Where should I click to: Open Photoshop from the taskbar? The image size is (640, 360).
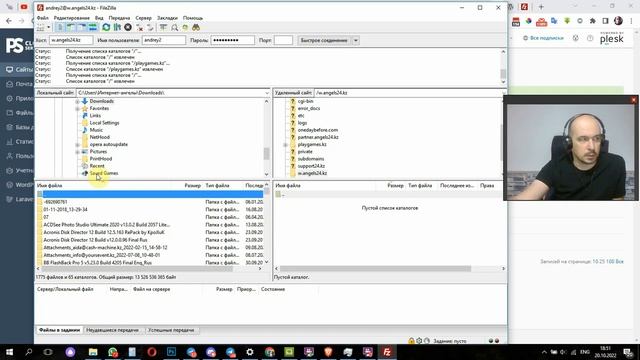pyautogui.click(x=171, y=351)
